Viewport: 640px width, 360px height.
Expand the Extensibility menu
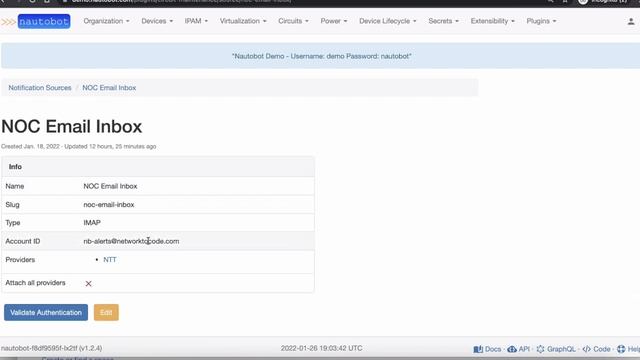(492, 21)
